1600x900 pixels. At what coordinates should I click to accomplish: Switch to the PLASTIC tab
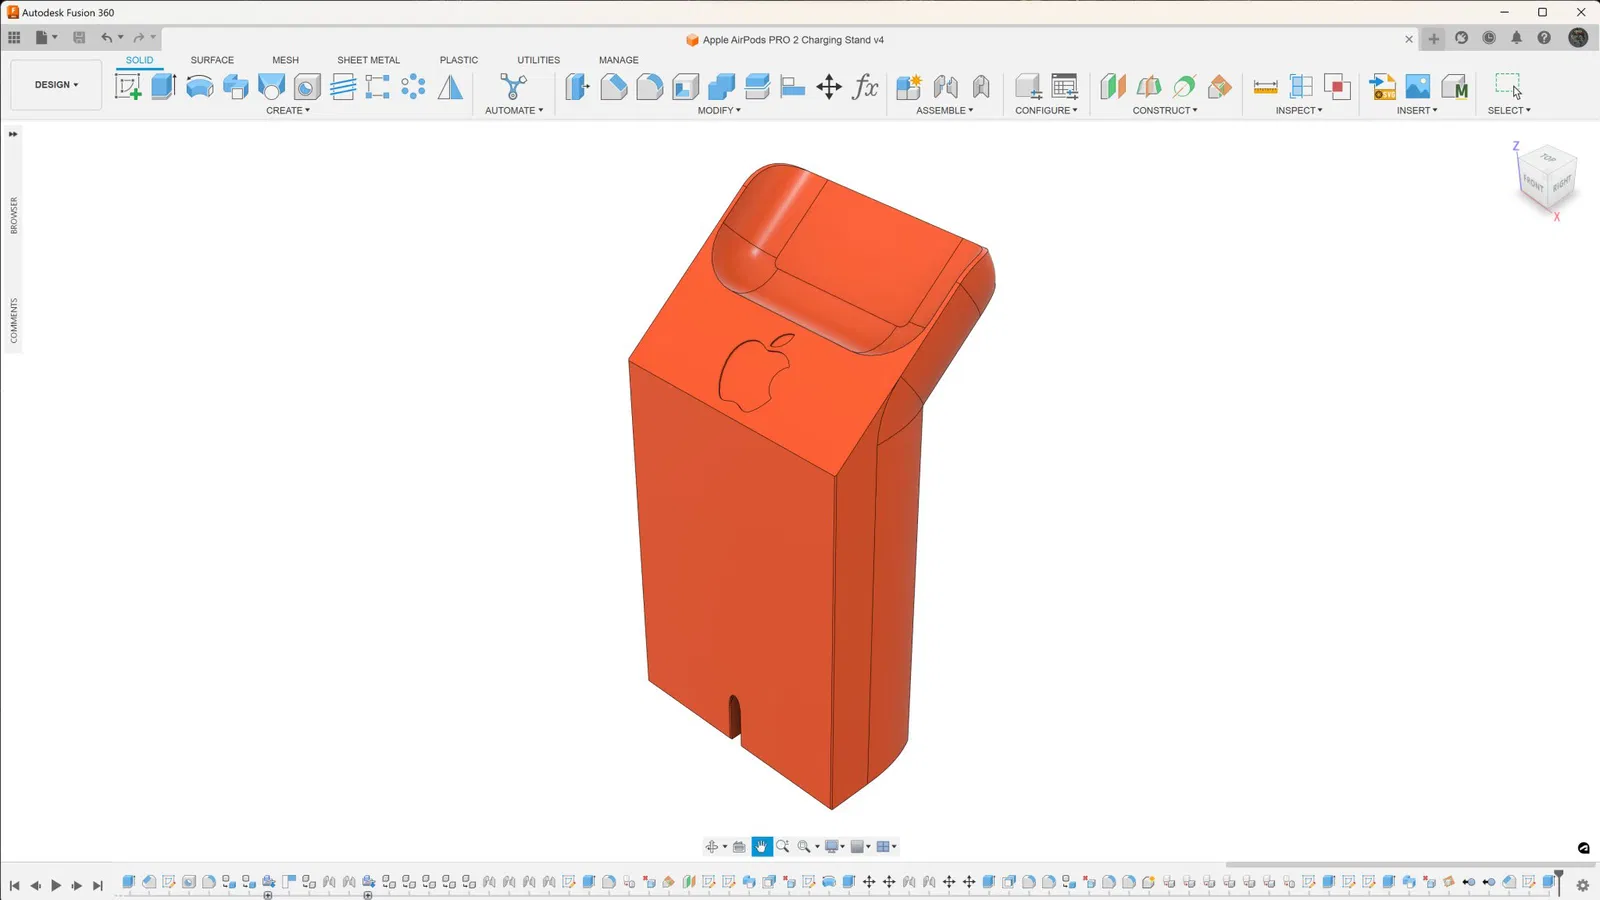tap(459, 60)
